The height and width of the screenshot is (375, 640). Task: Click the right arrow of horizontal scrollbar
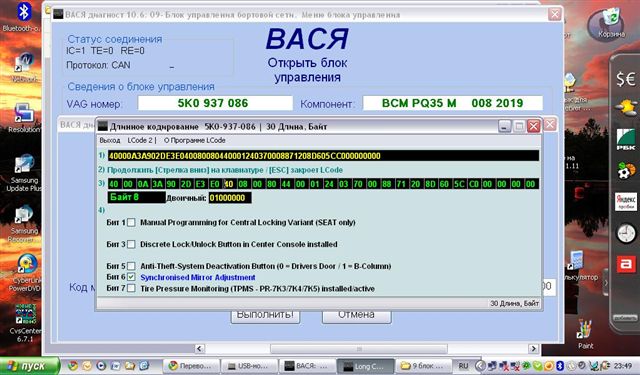533,348
